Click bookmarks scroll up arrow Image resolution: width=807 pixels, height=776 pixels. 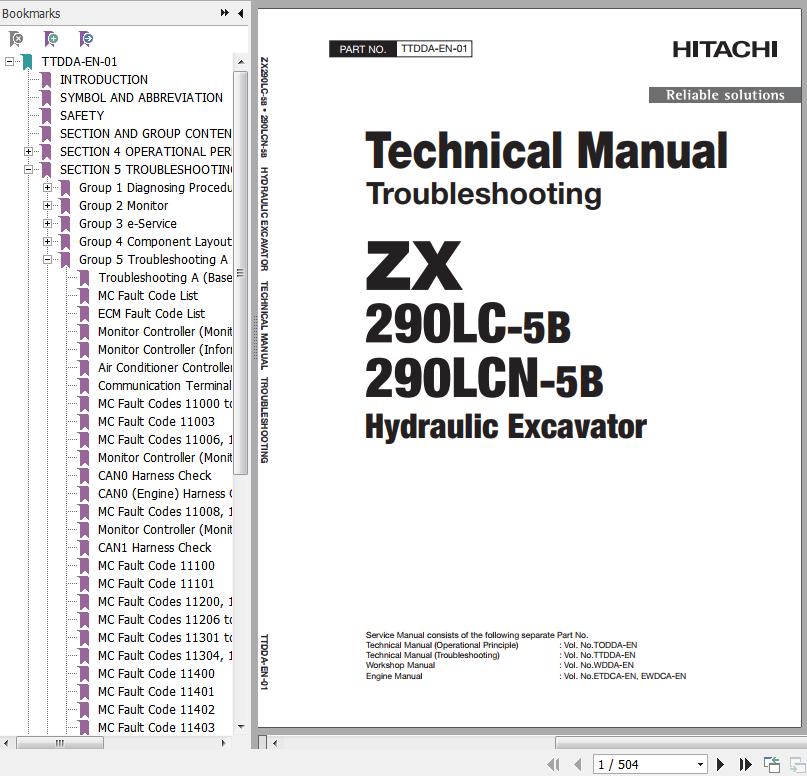[x=240, y=62]
